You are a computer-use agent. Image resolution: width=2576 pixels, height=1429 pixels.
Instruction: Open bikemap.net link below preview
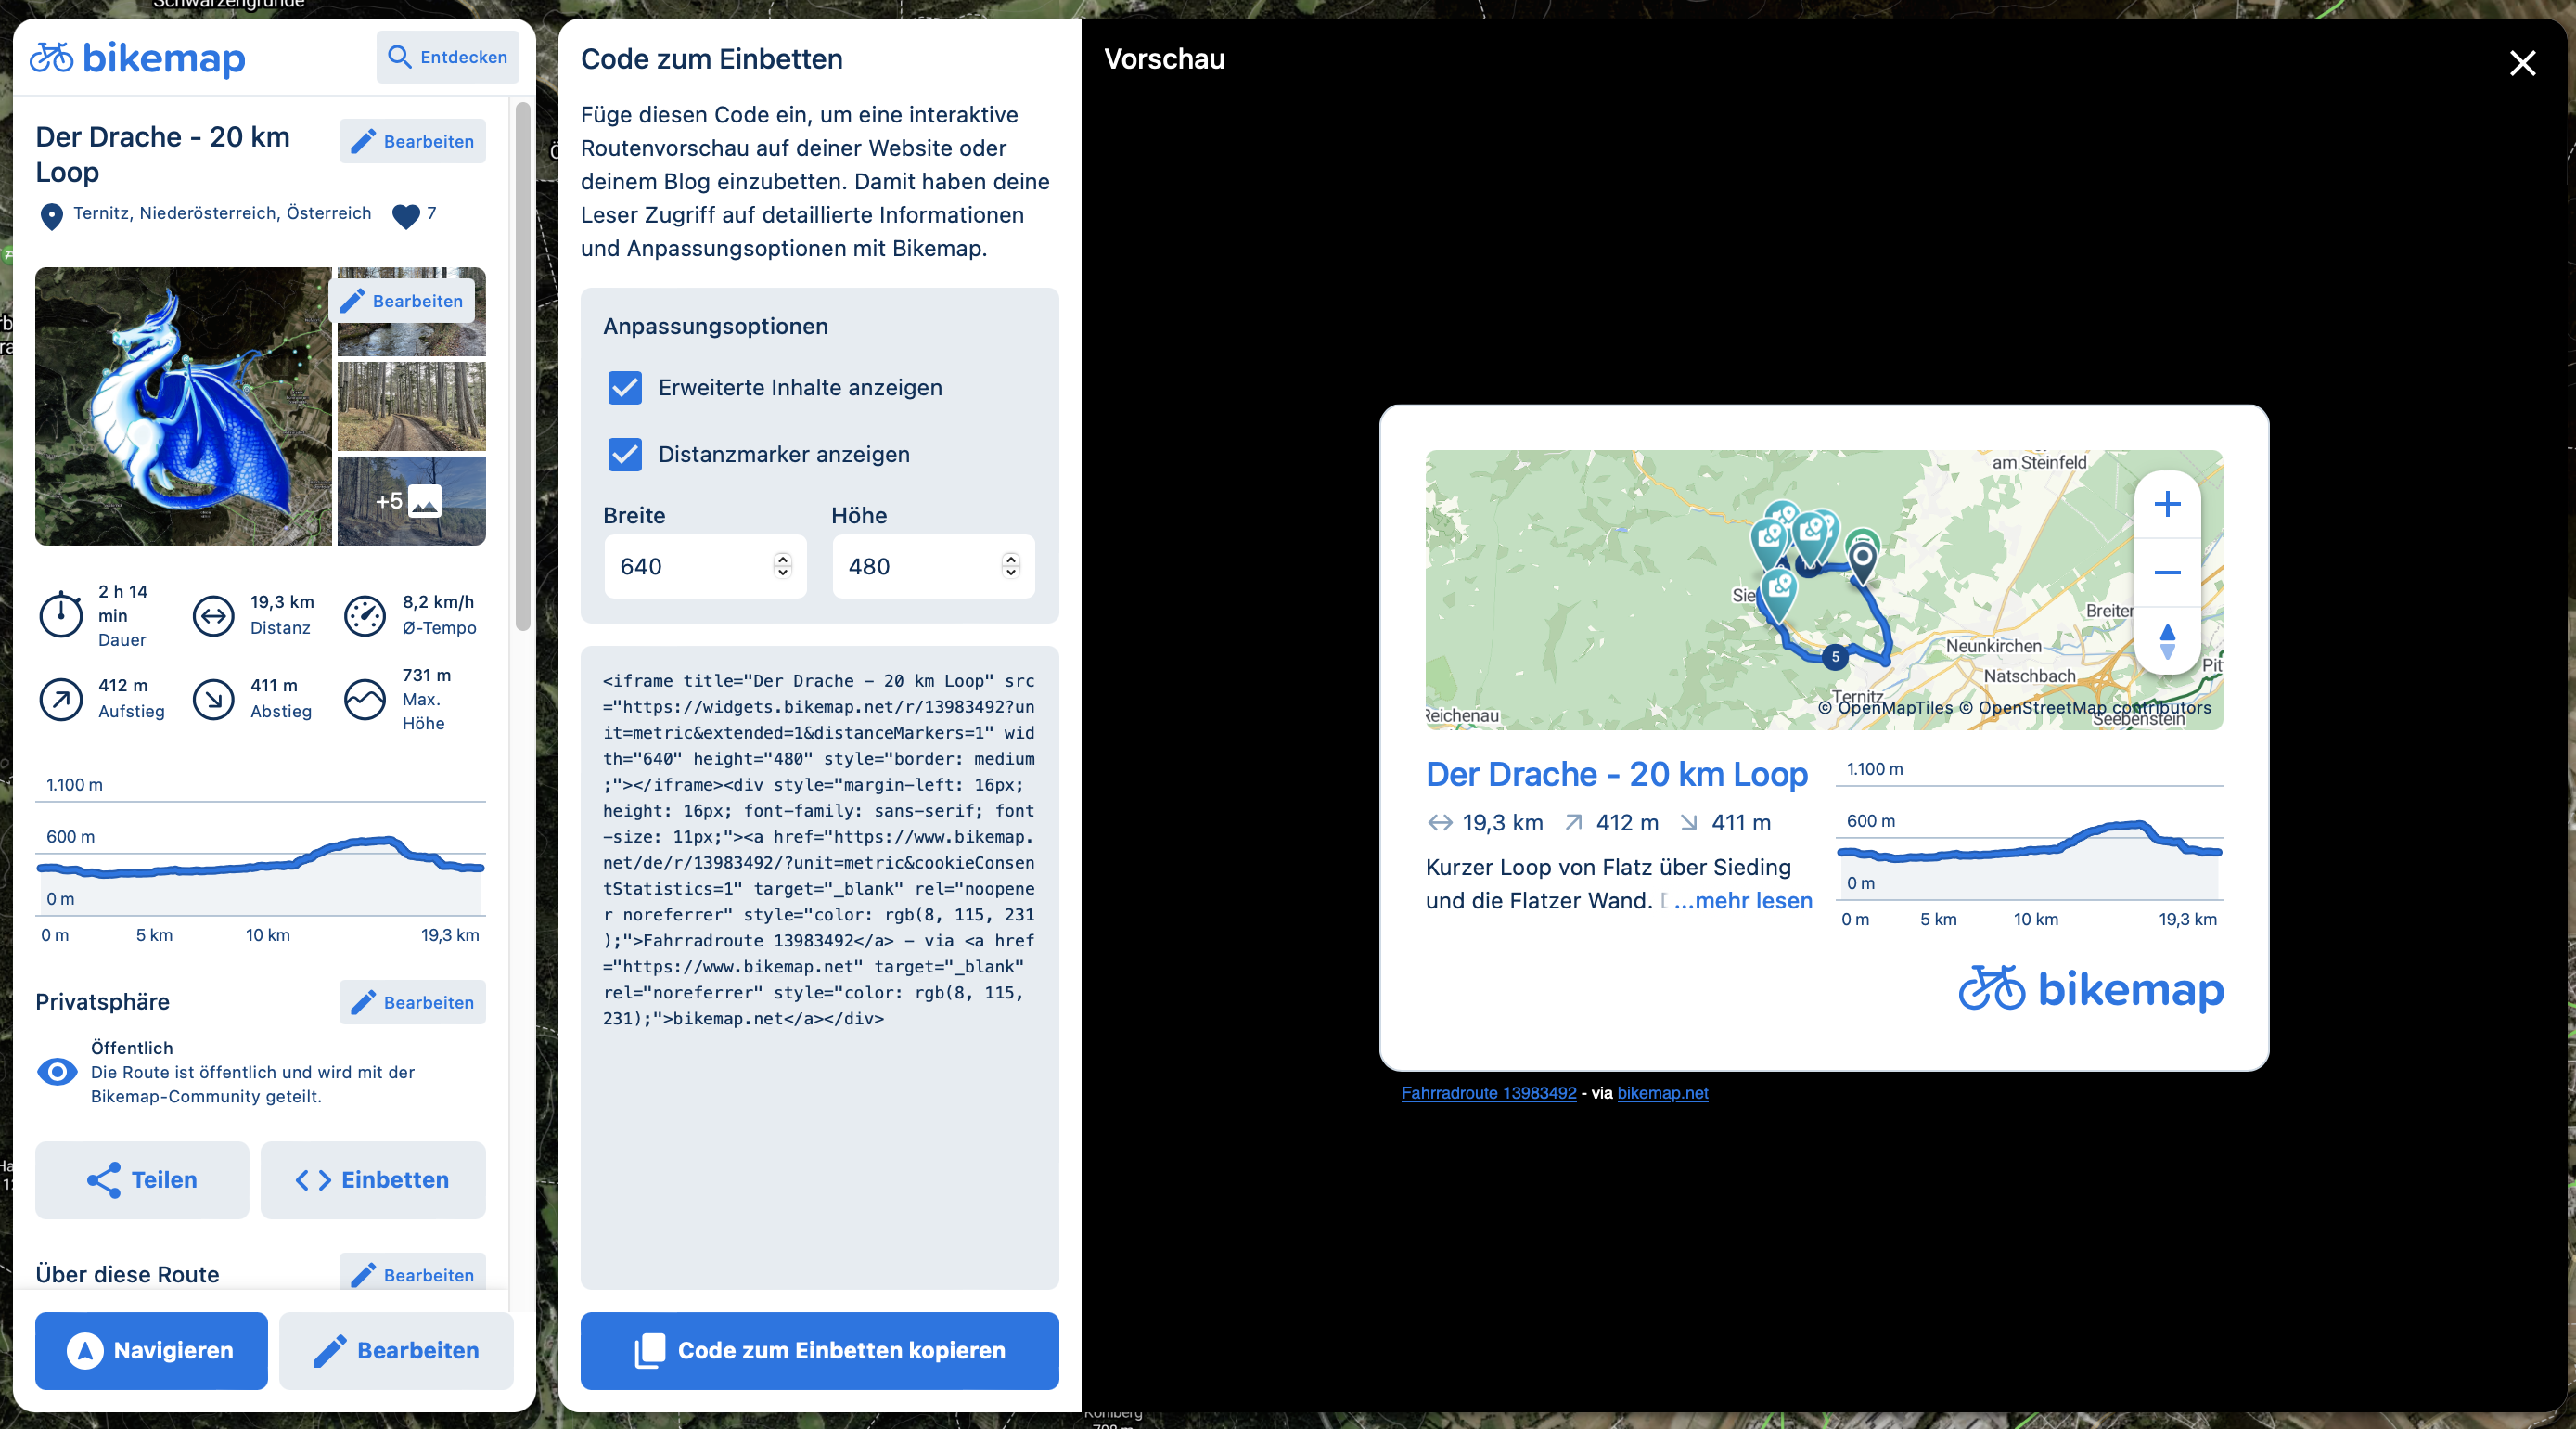pyautogui.click(x=1663, y=1093)
